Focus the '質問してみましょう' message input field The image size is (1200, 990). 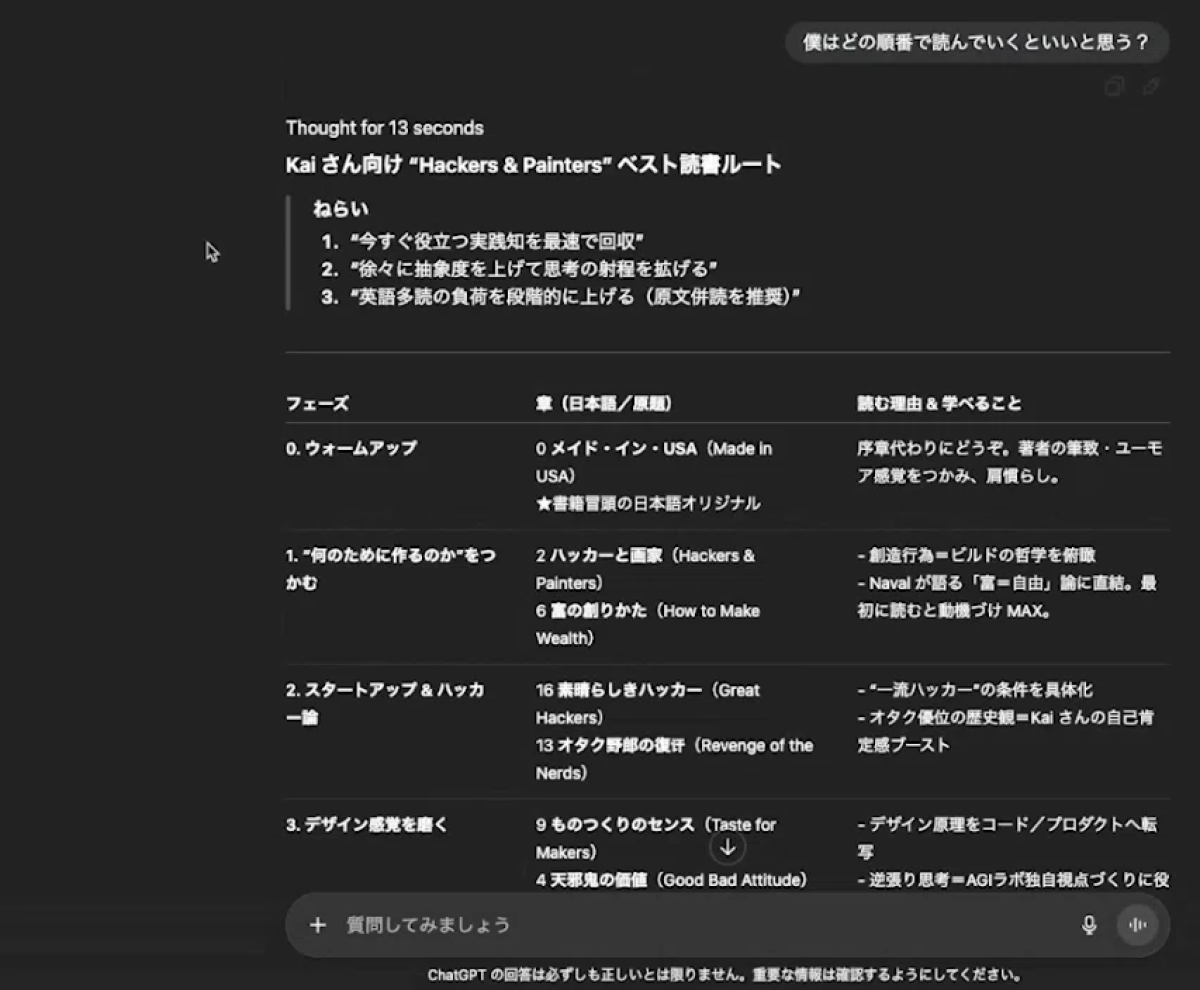[700, 925]
